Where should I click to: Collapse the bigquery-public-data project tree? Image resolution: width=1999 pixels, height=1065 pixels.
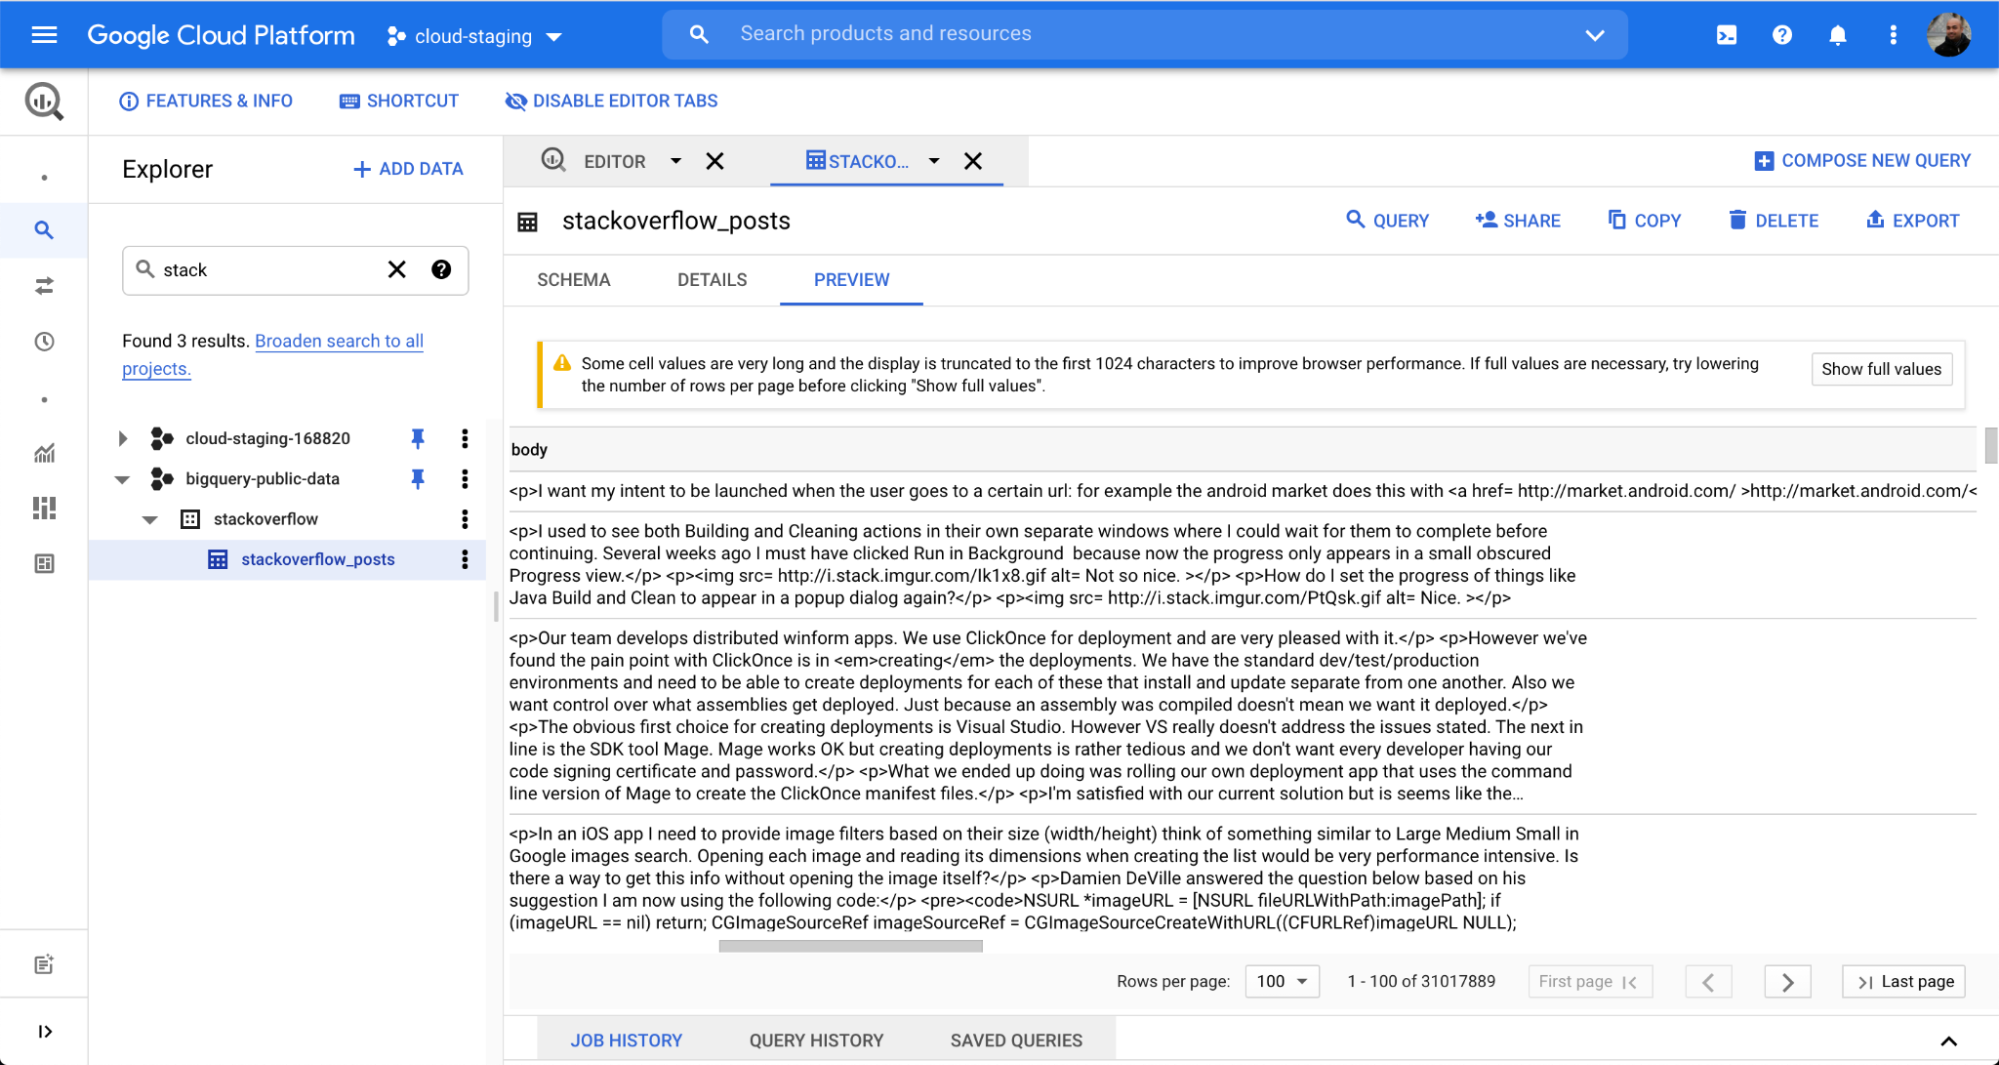pos(123,479)
